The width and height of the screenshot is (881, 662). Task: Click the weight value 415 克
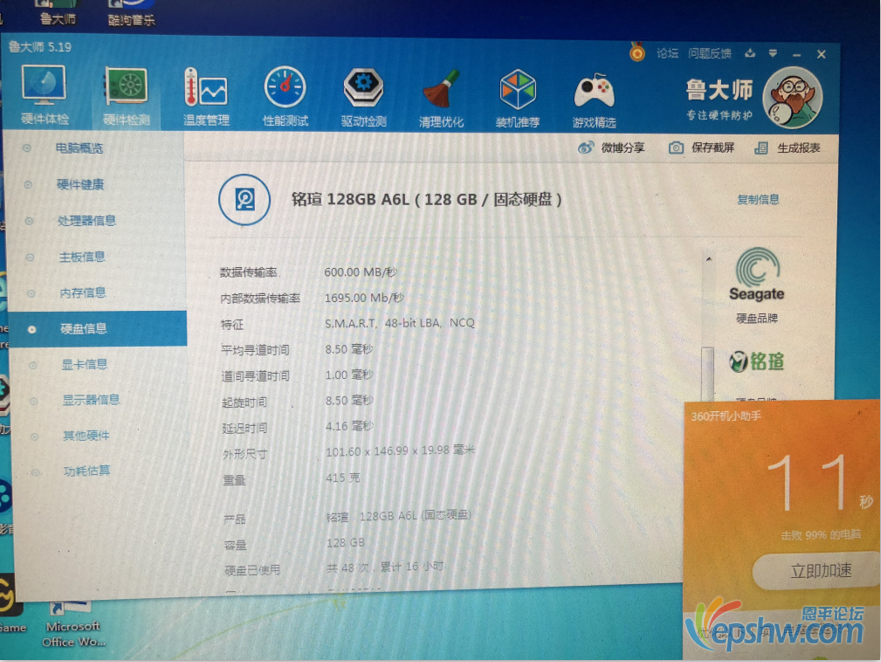pos(343,478)
